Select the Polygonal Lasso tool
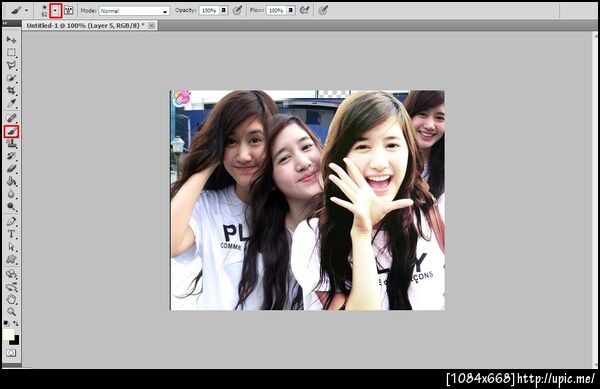 click(x=11, y=65)
